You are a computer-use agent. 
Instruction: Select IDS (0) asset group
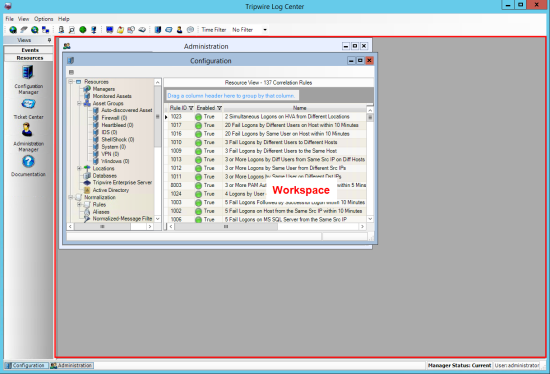(109, 132)
